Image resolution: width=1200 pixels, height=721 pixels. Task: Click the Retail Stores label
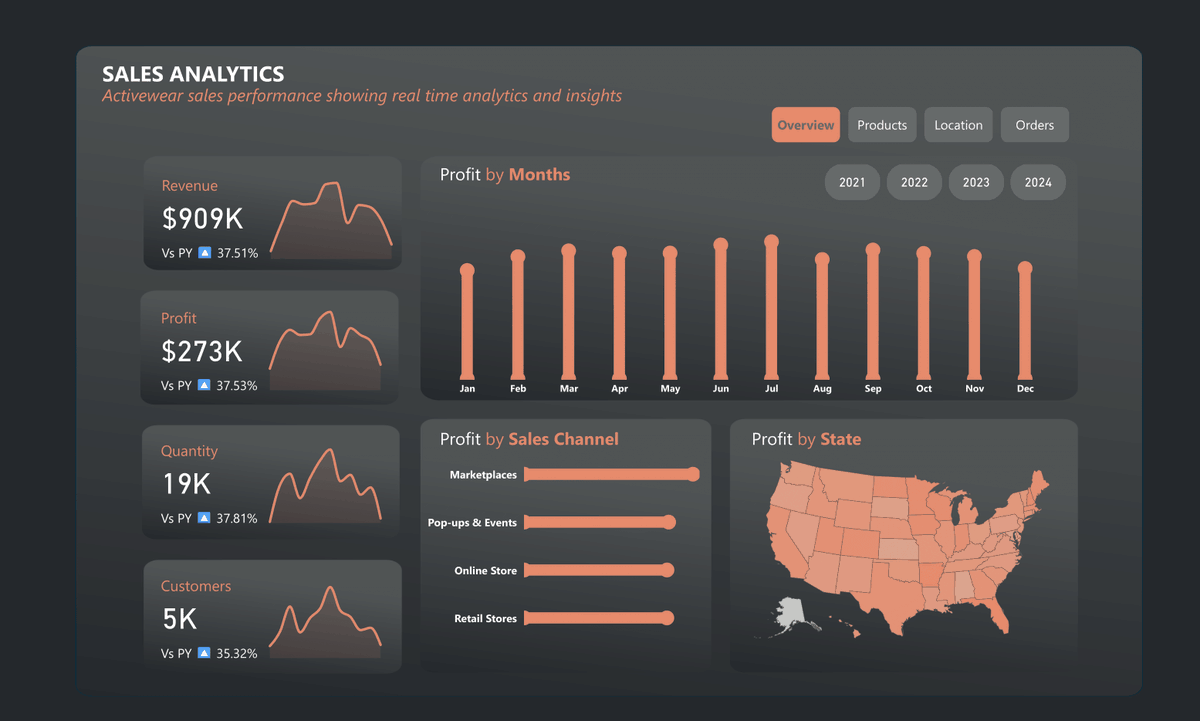click(x=485, y=618)
